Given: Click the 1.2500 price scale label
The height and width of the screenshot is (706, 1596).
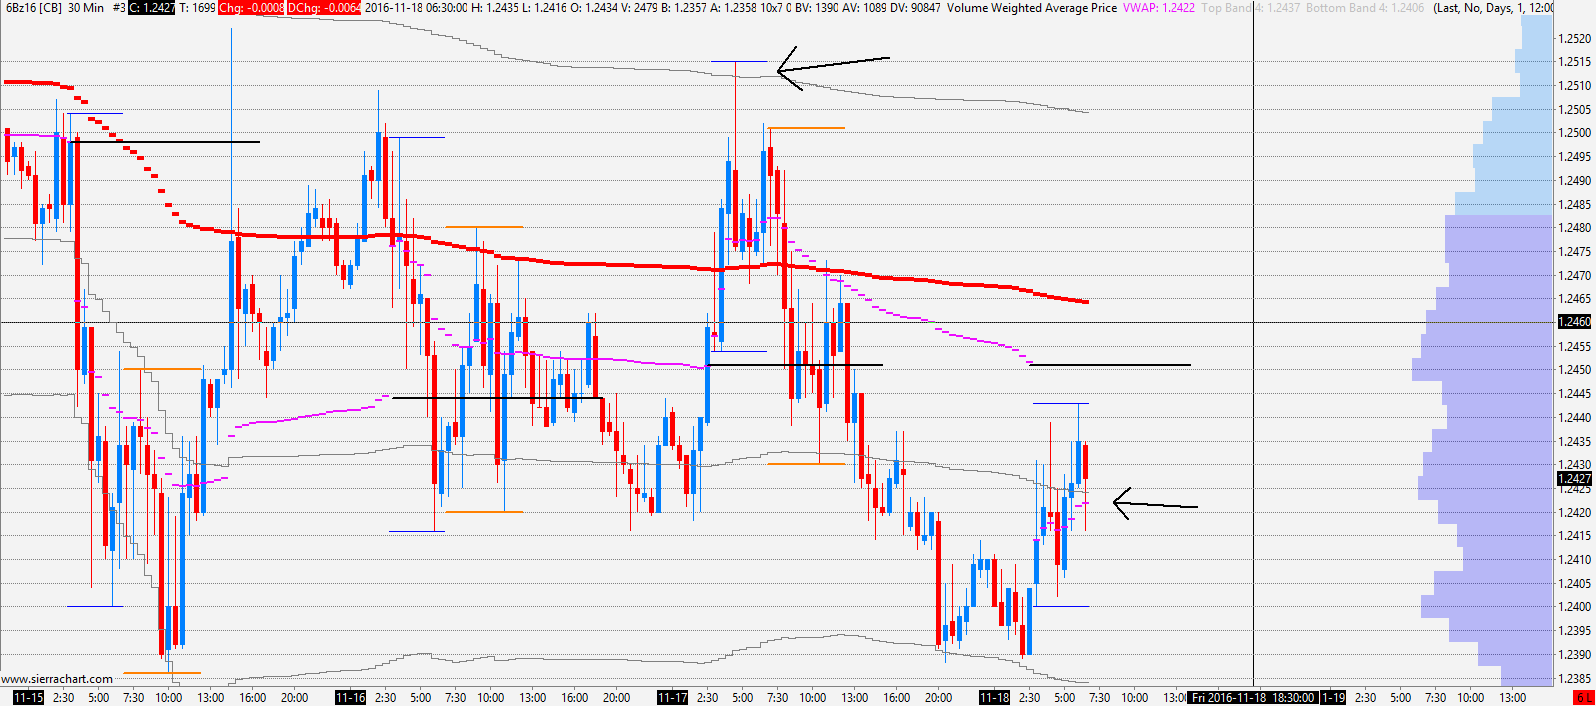Looking at the screenshot, I should pos(1575,133).
